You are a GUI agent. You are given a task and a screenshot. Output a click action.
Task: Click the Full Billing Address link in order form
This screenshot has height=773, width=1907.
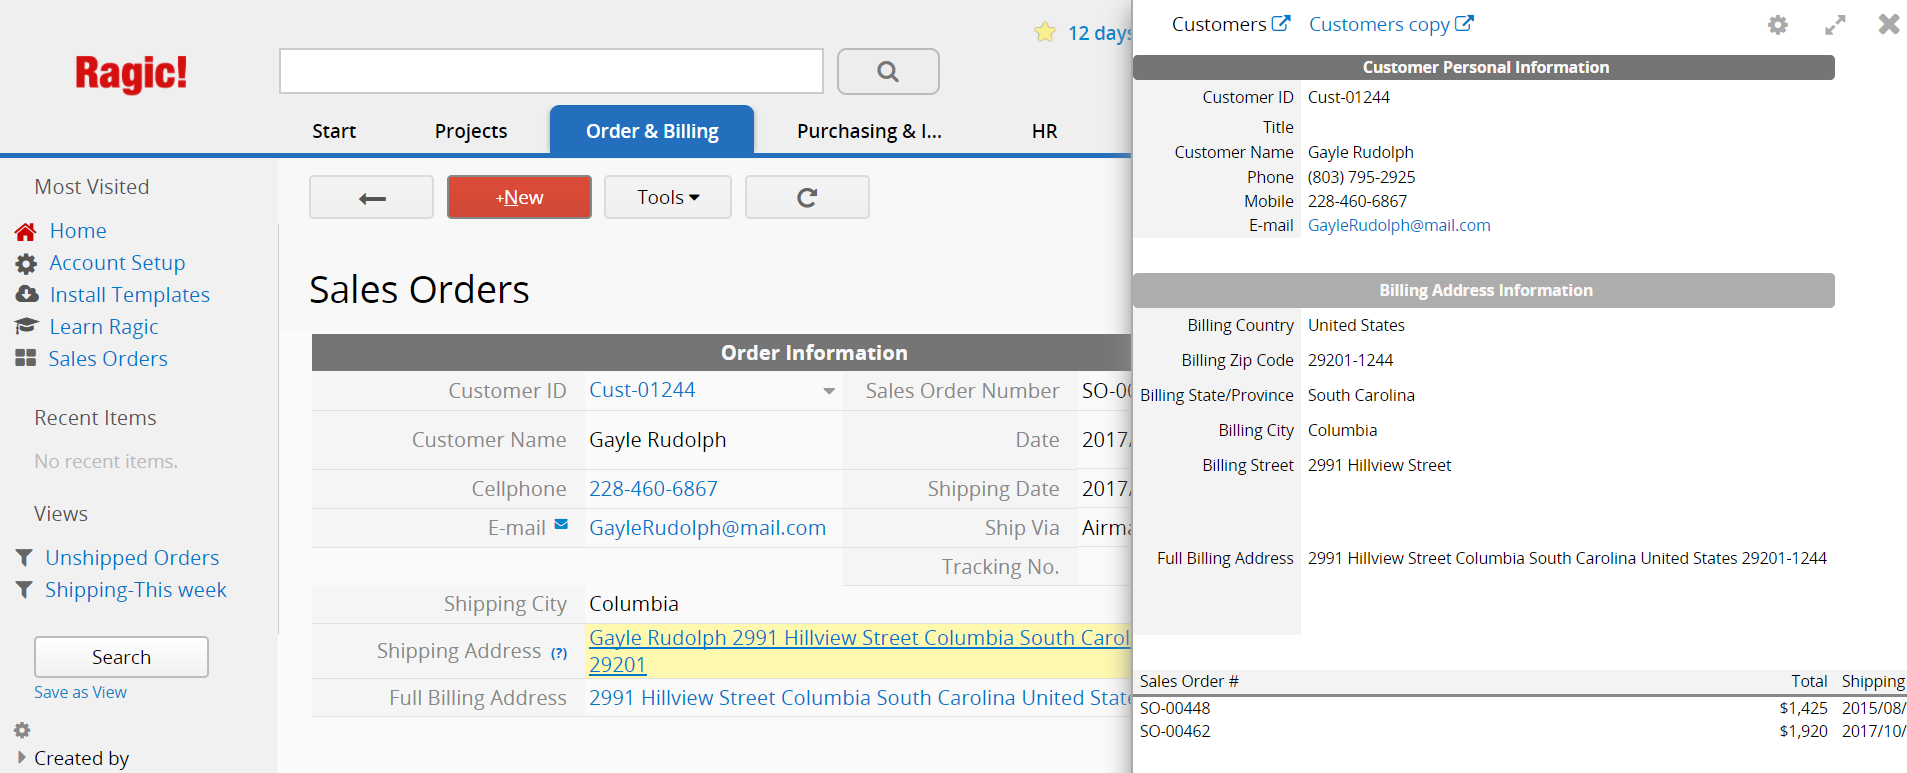[x=859, y=698]
